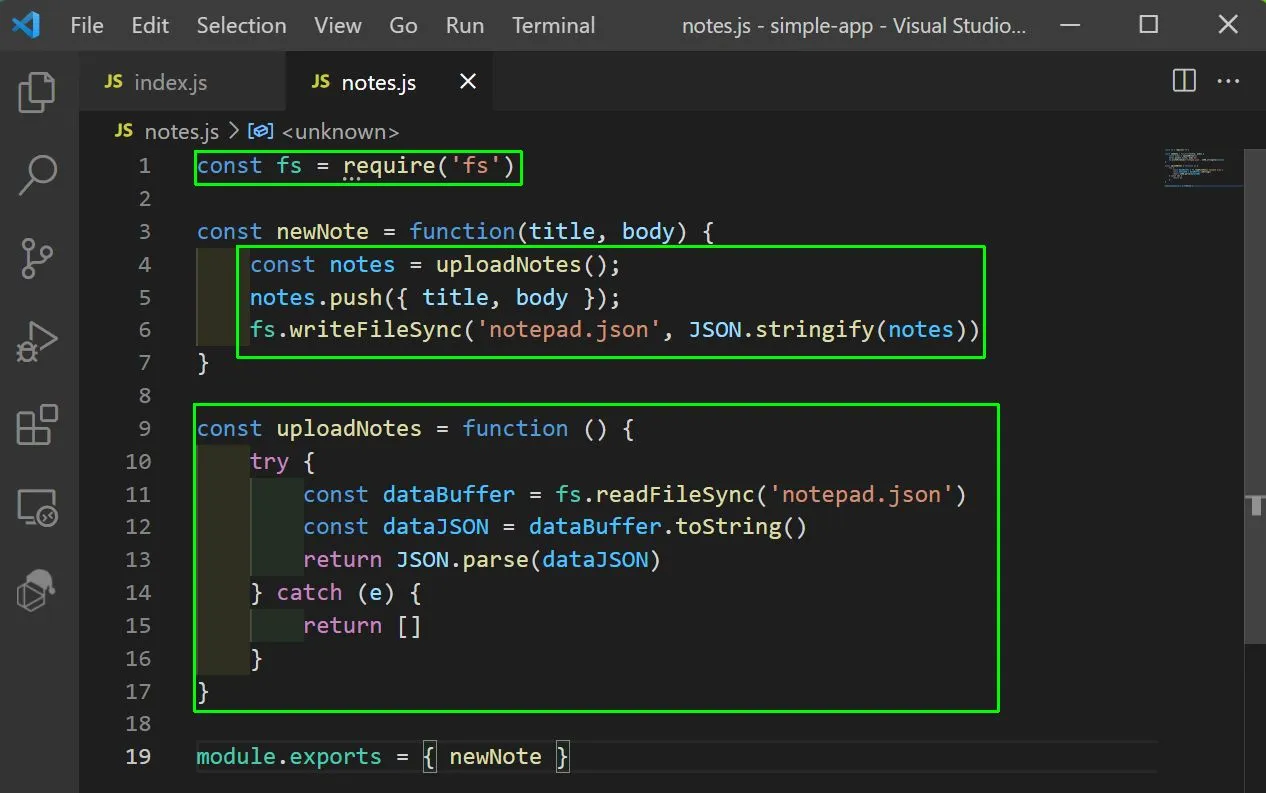
Task: Click dataBuffer variable declaration on line 11
Action: coord(449,494)
